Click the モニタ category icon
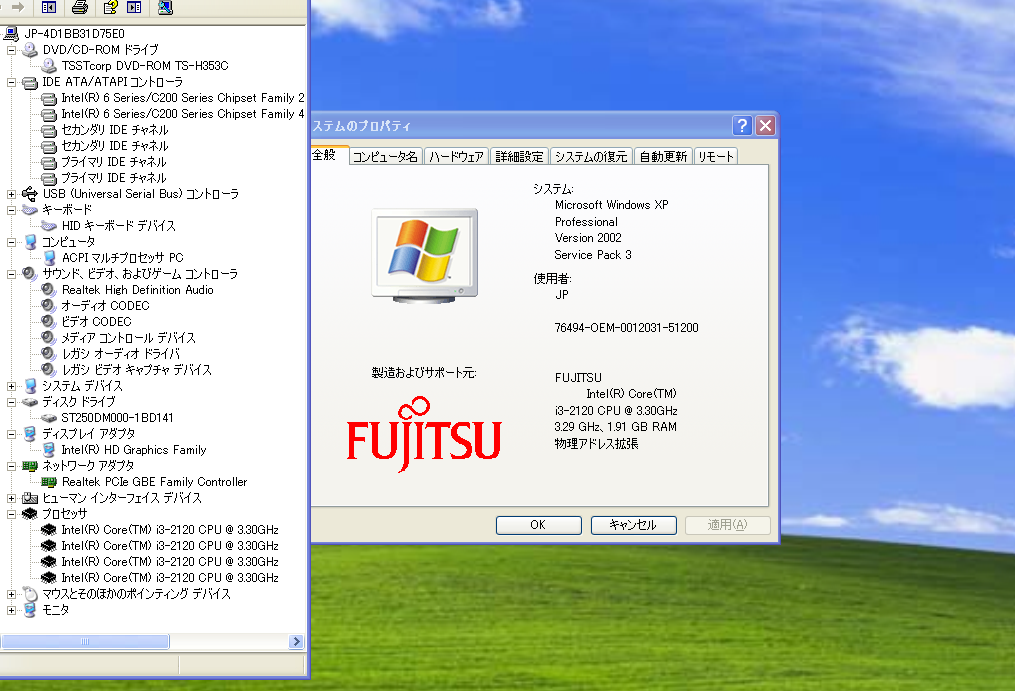1015x691 pixels. pos(30,610)
